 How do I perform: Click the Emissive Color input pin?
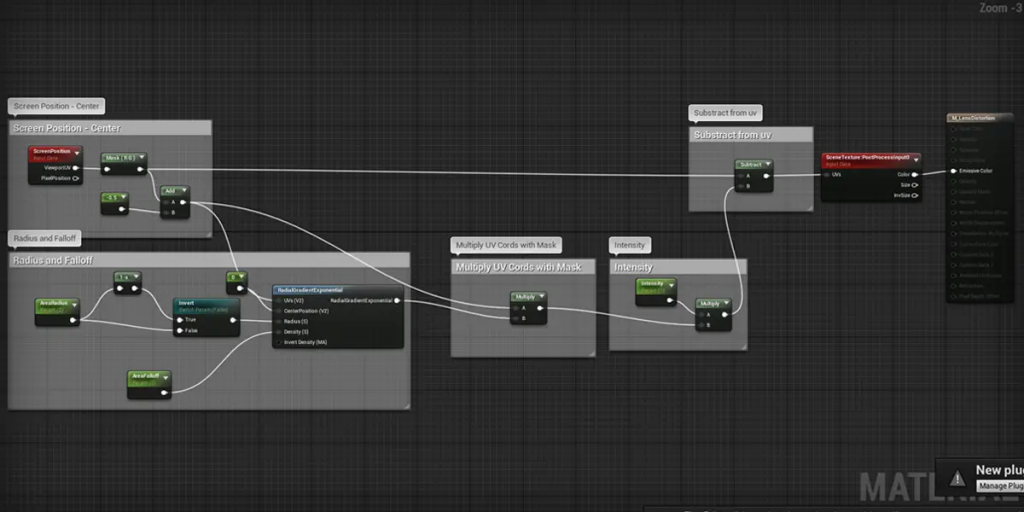point(953,171)
